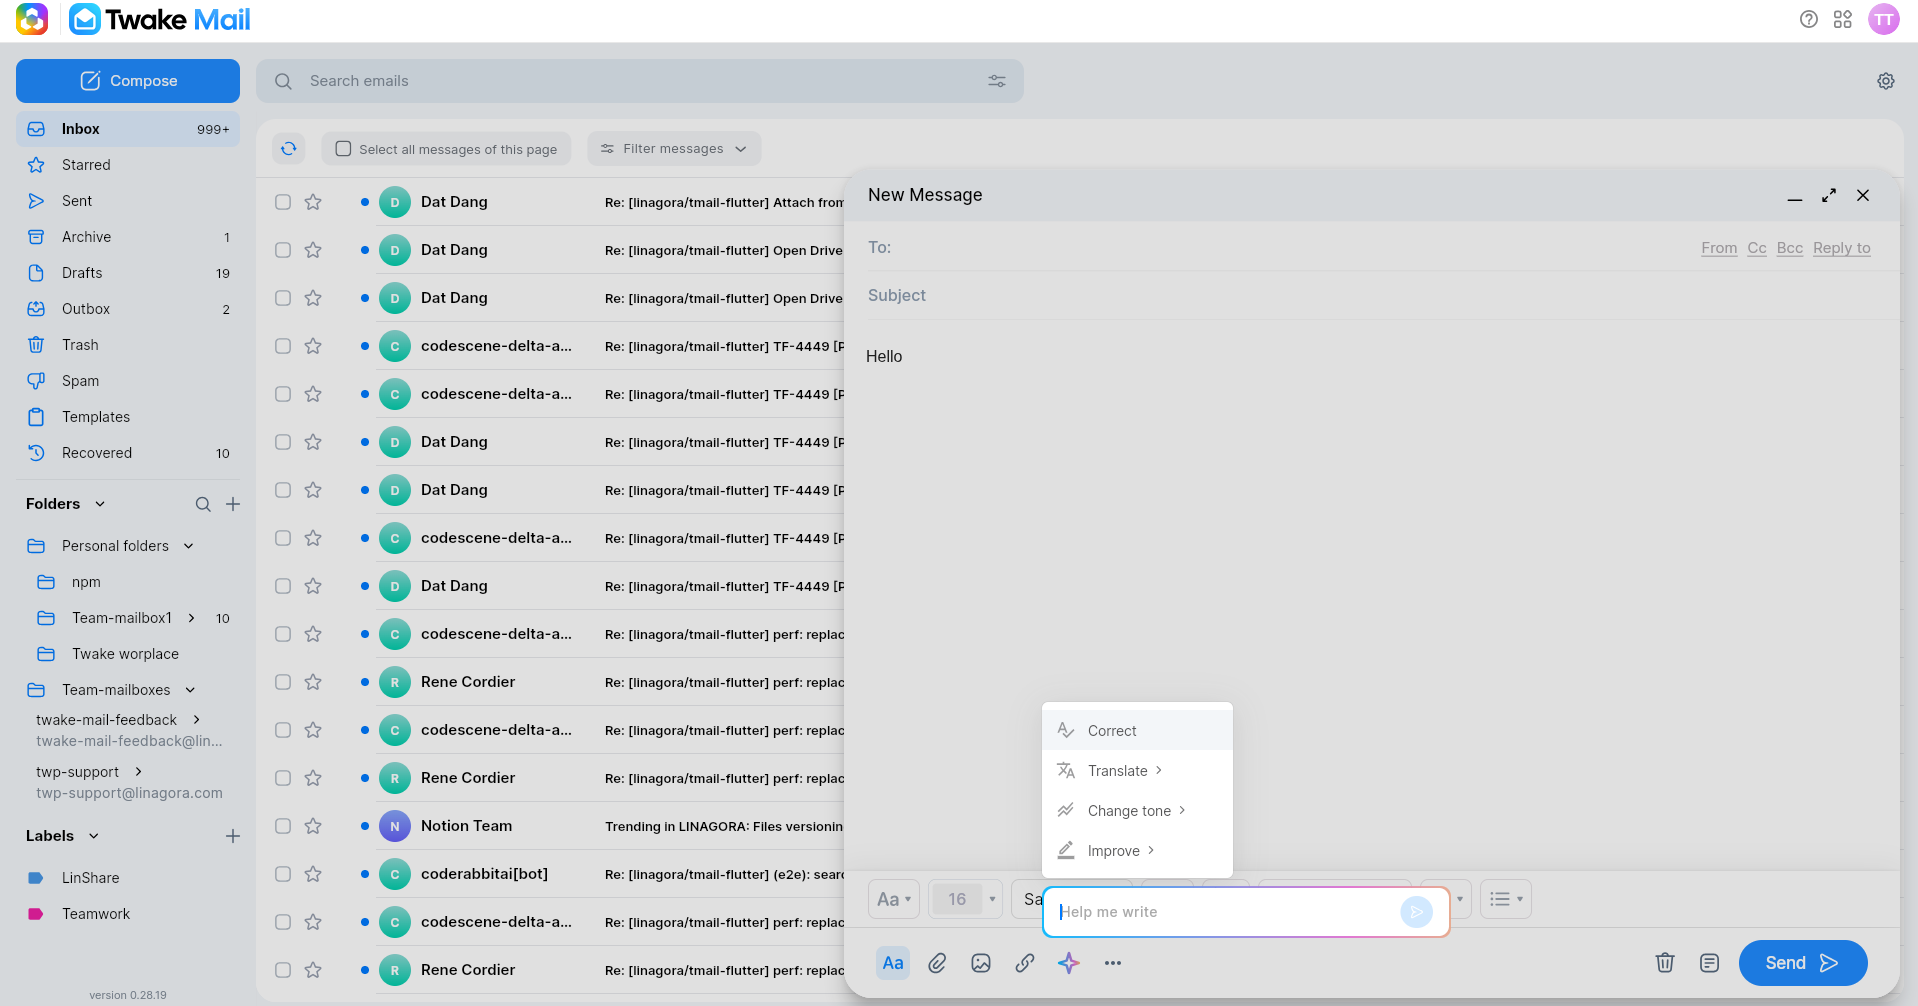Open the Archive folder
Screen dimensions: 1918x1006
(x=128, y=237)
